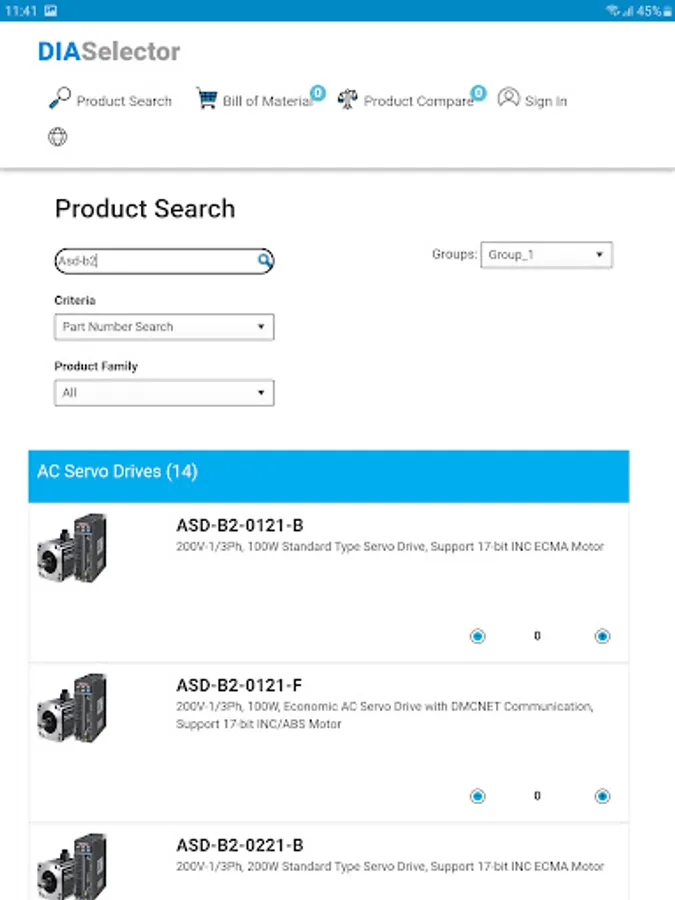Select left radio button for ASD-B2-0121-B
The image size is (675, 900).
478,636
